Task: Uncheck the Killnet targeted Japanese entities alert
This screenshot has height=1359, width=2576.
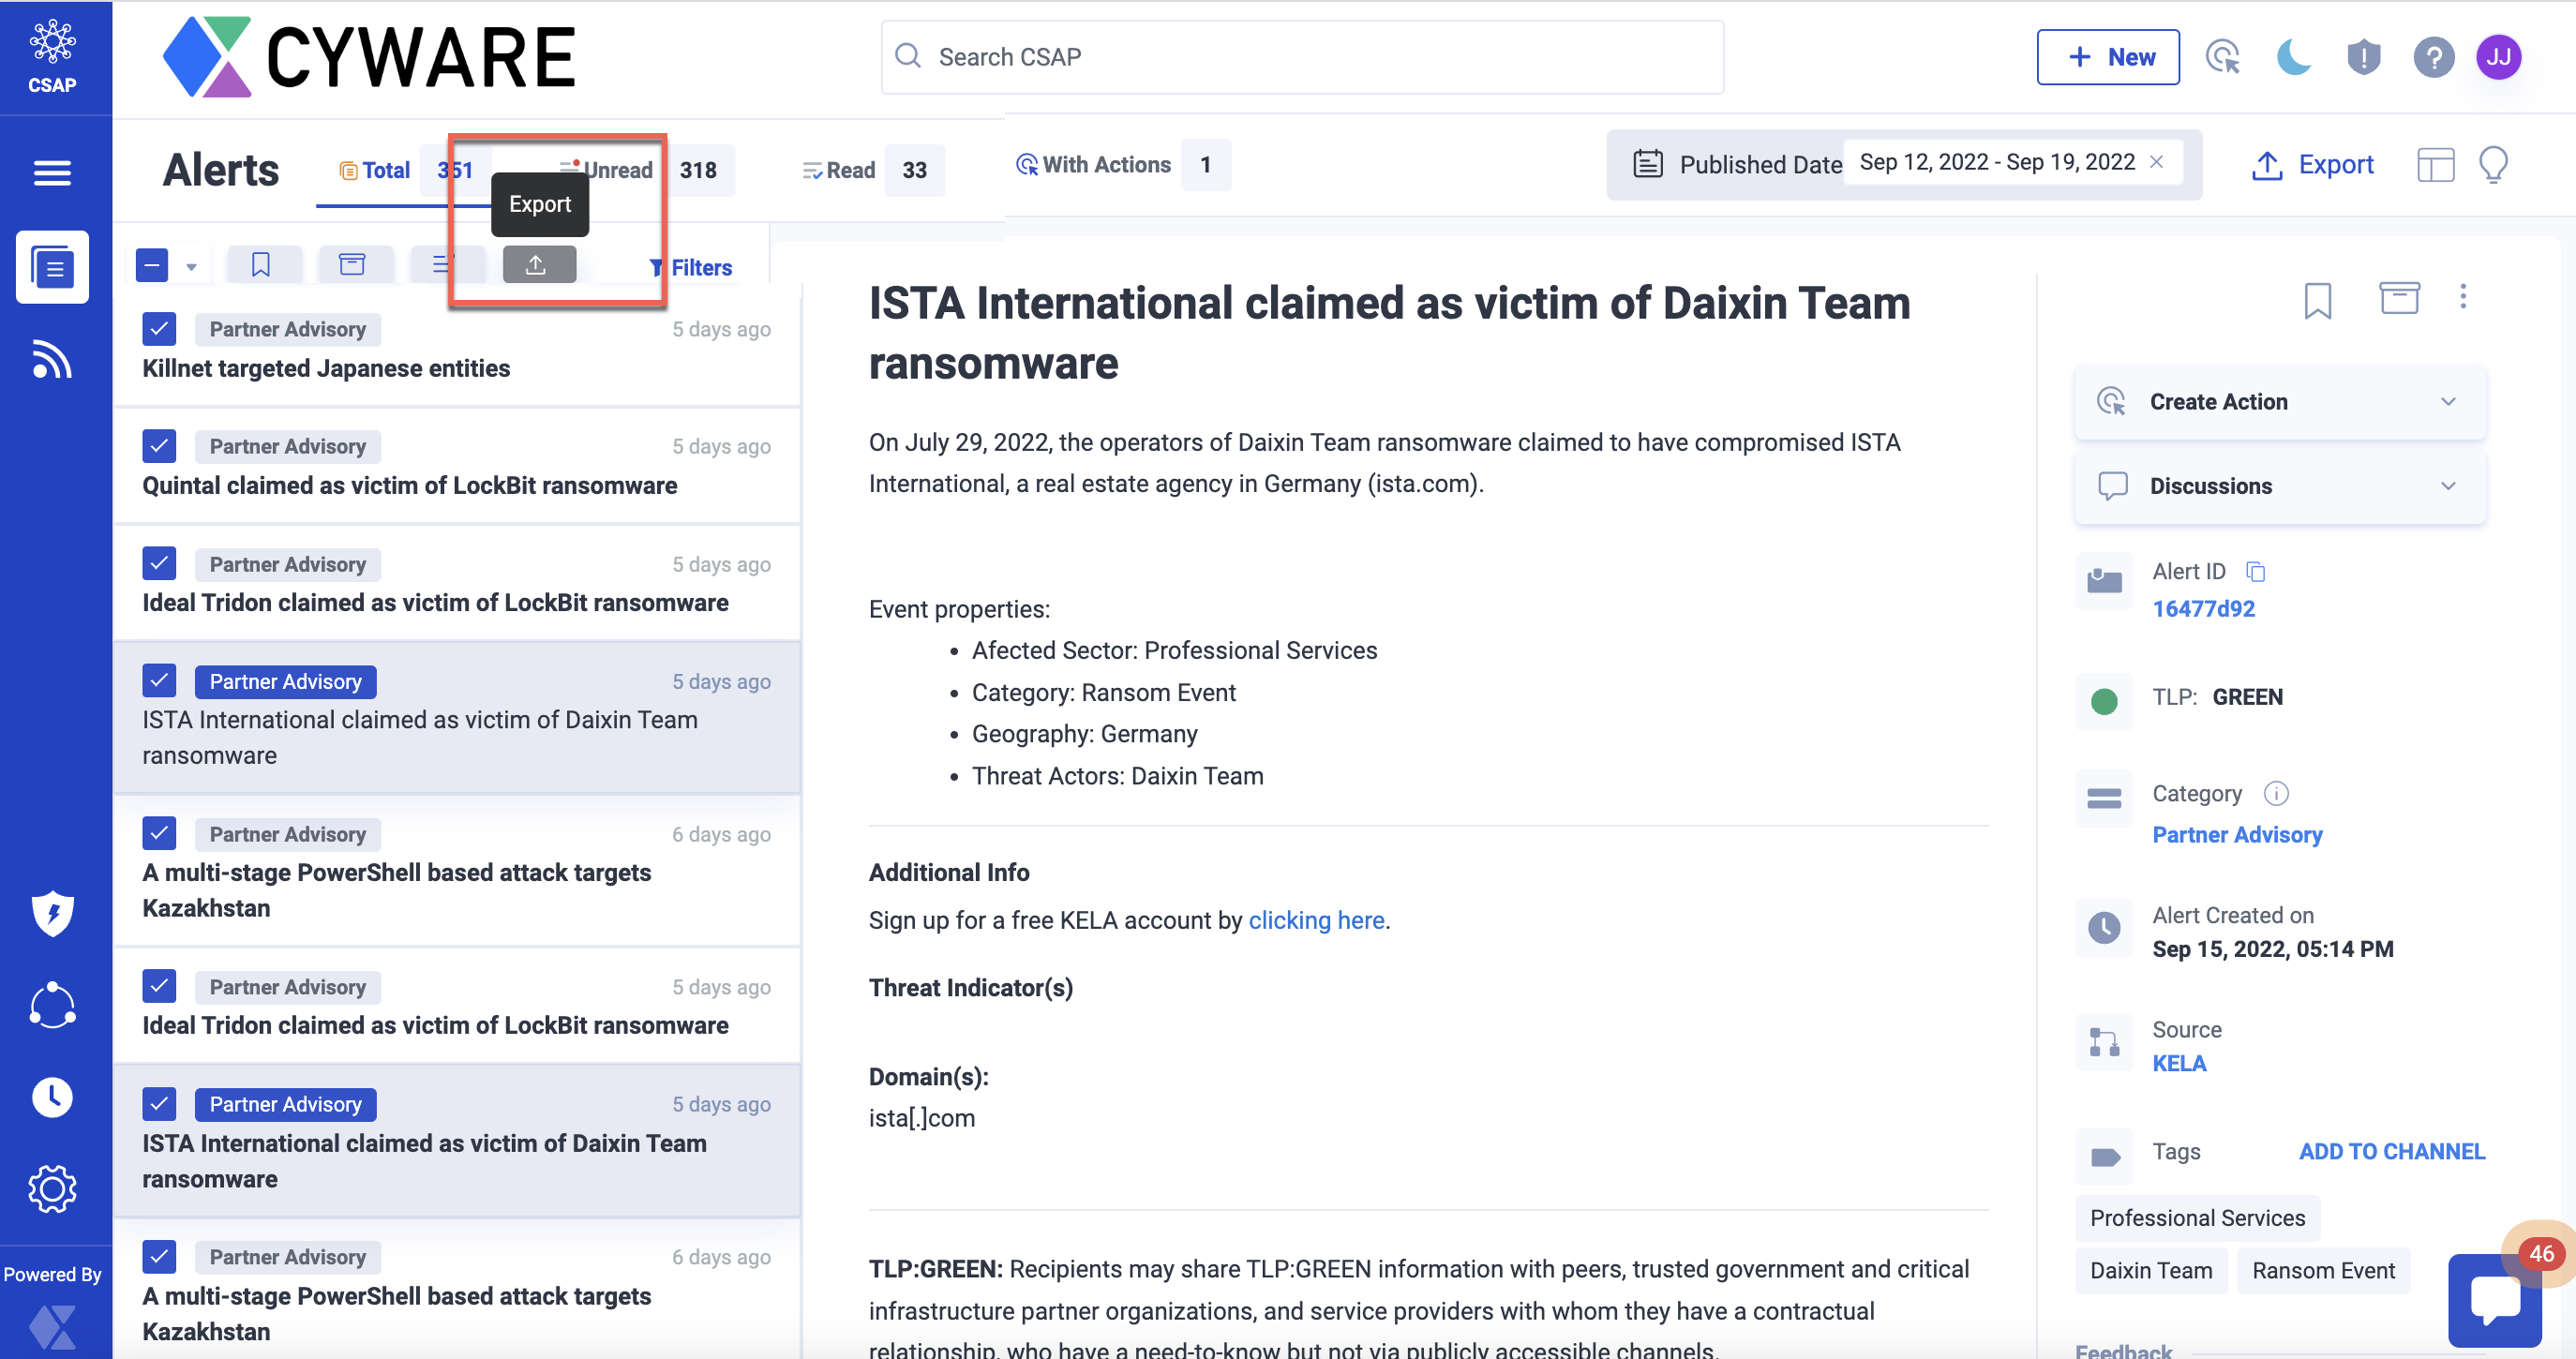Action: coord(159,329)
